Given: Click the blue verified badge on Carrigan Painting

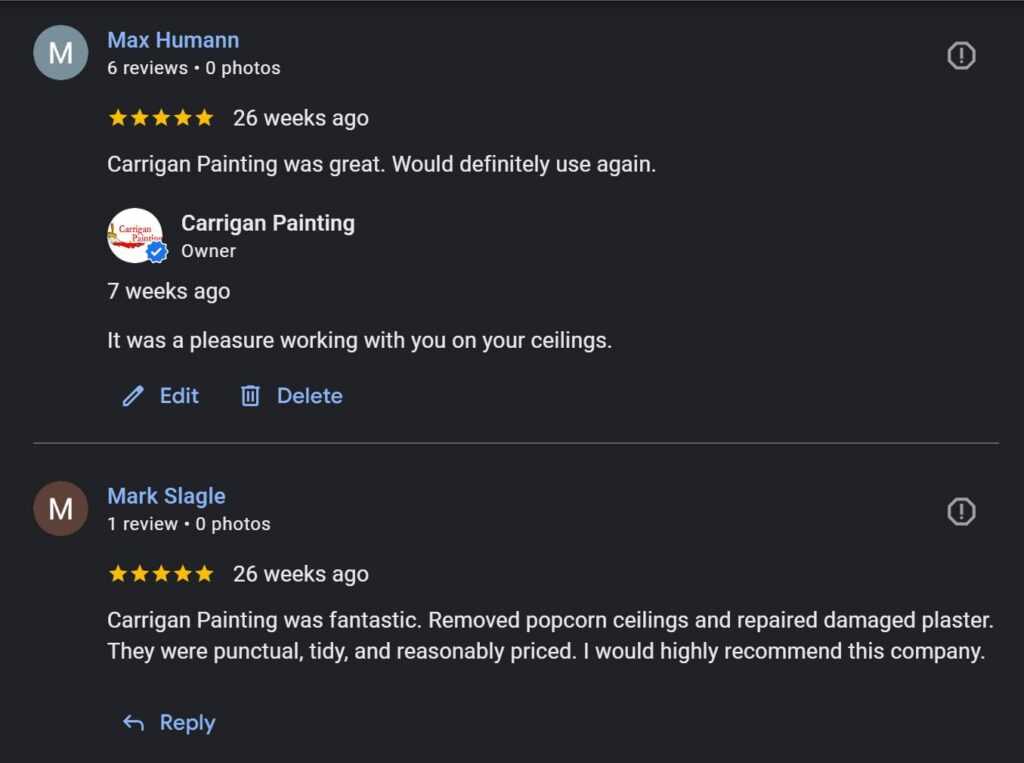Looking at the screenshot, I should tap(156, 251).
